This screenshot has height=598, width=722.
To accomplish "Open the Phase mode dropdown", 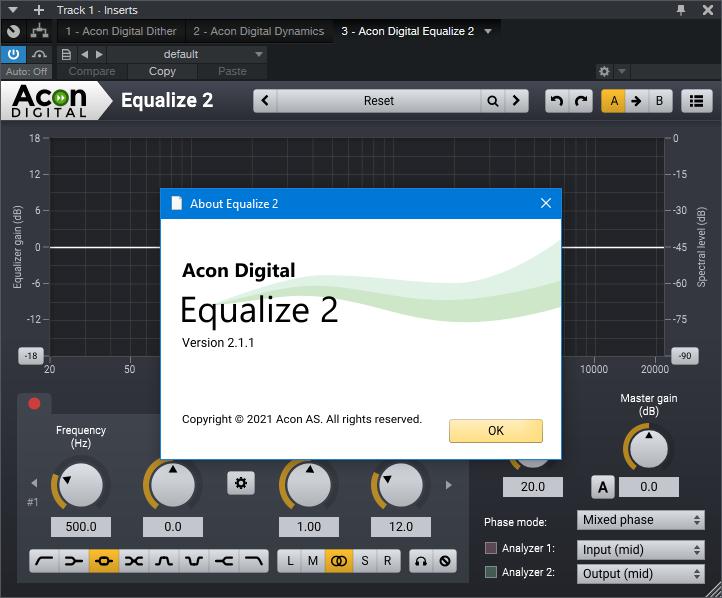I will click(640, 520).
